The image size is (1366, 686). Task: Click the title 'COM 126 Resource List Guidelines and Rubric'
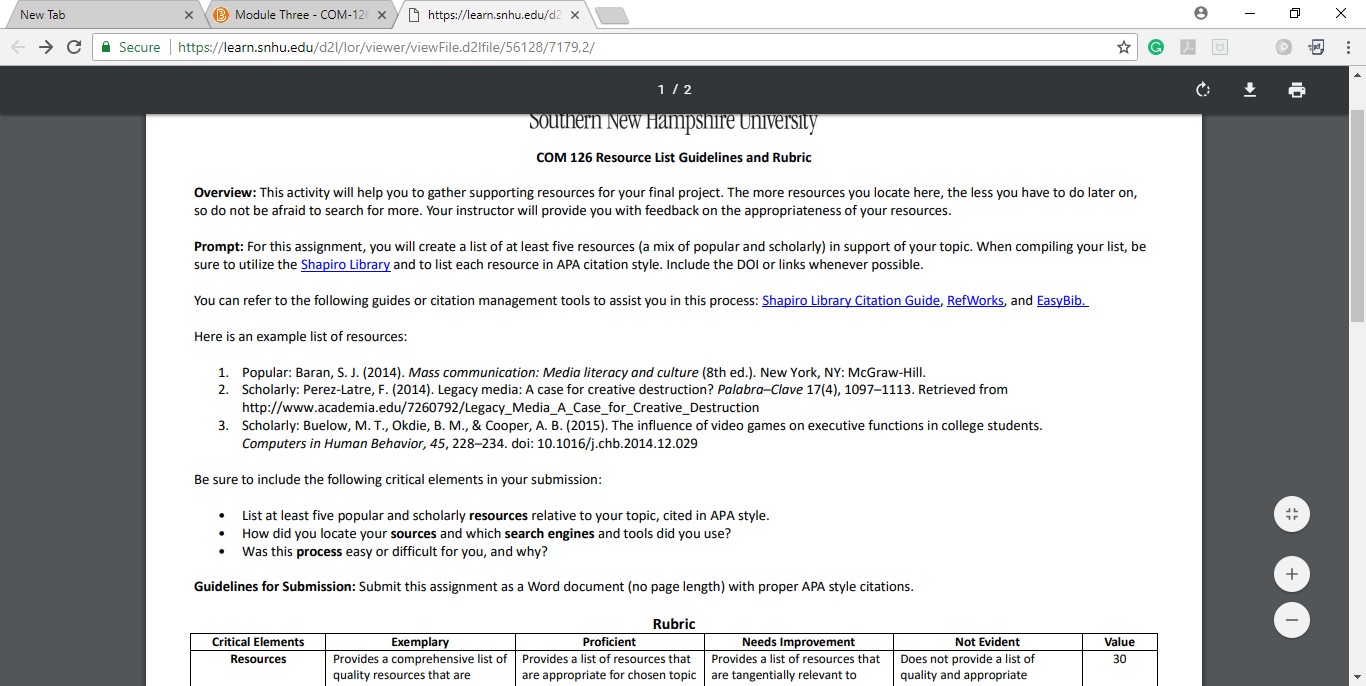tap(674, 158)
